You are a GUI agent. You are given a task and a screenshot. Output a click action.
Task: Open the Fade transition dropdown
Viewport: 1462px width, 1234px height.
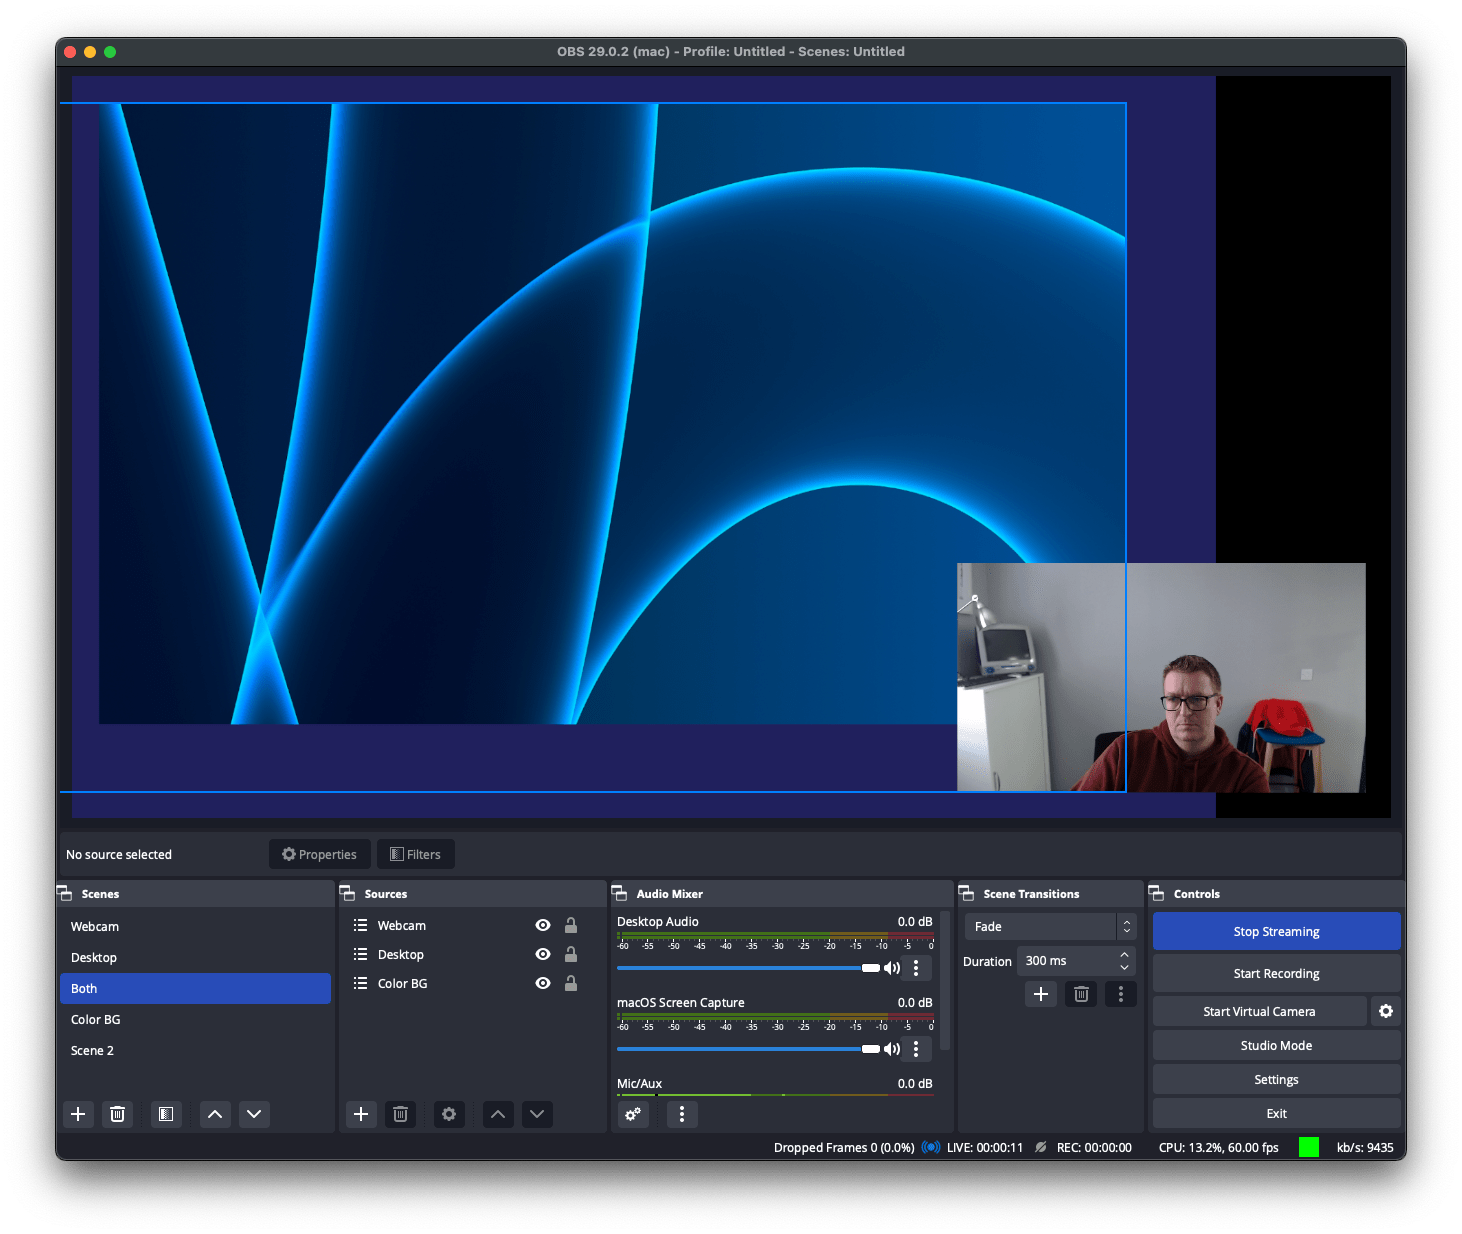click(1050, 927)
